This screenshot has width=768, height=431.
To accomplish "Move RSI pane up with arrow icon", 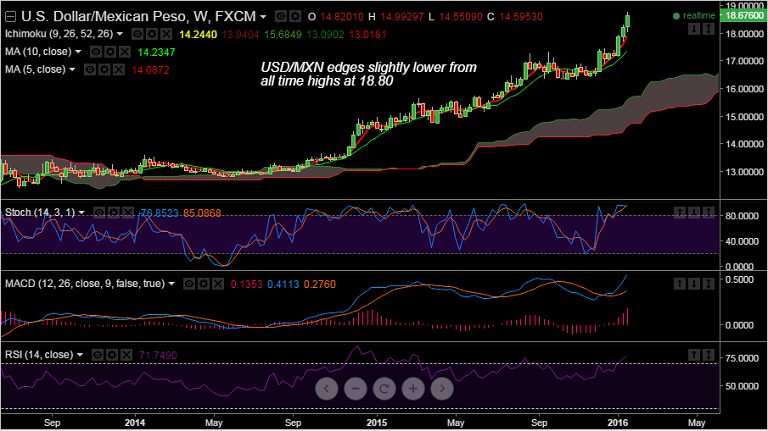I will (694, 355).
